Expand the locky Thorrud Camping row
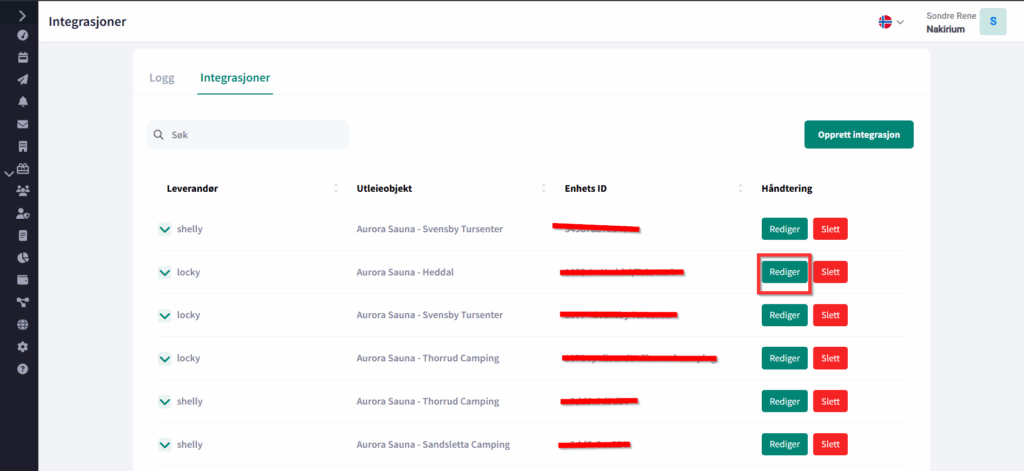Screen dimensions: 1024x471 (x=165, y=358)
